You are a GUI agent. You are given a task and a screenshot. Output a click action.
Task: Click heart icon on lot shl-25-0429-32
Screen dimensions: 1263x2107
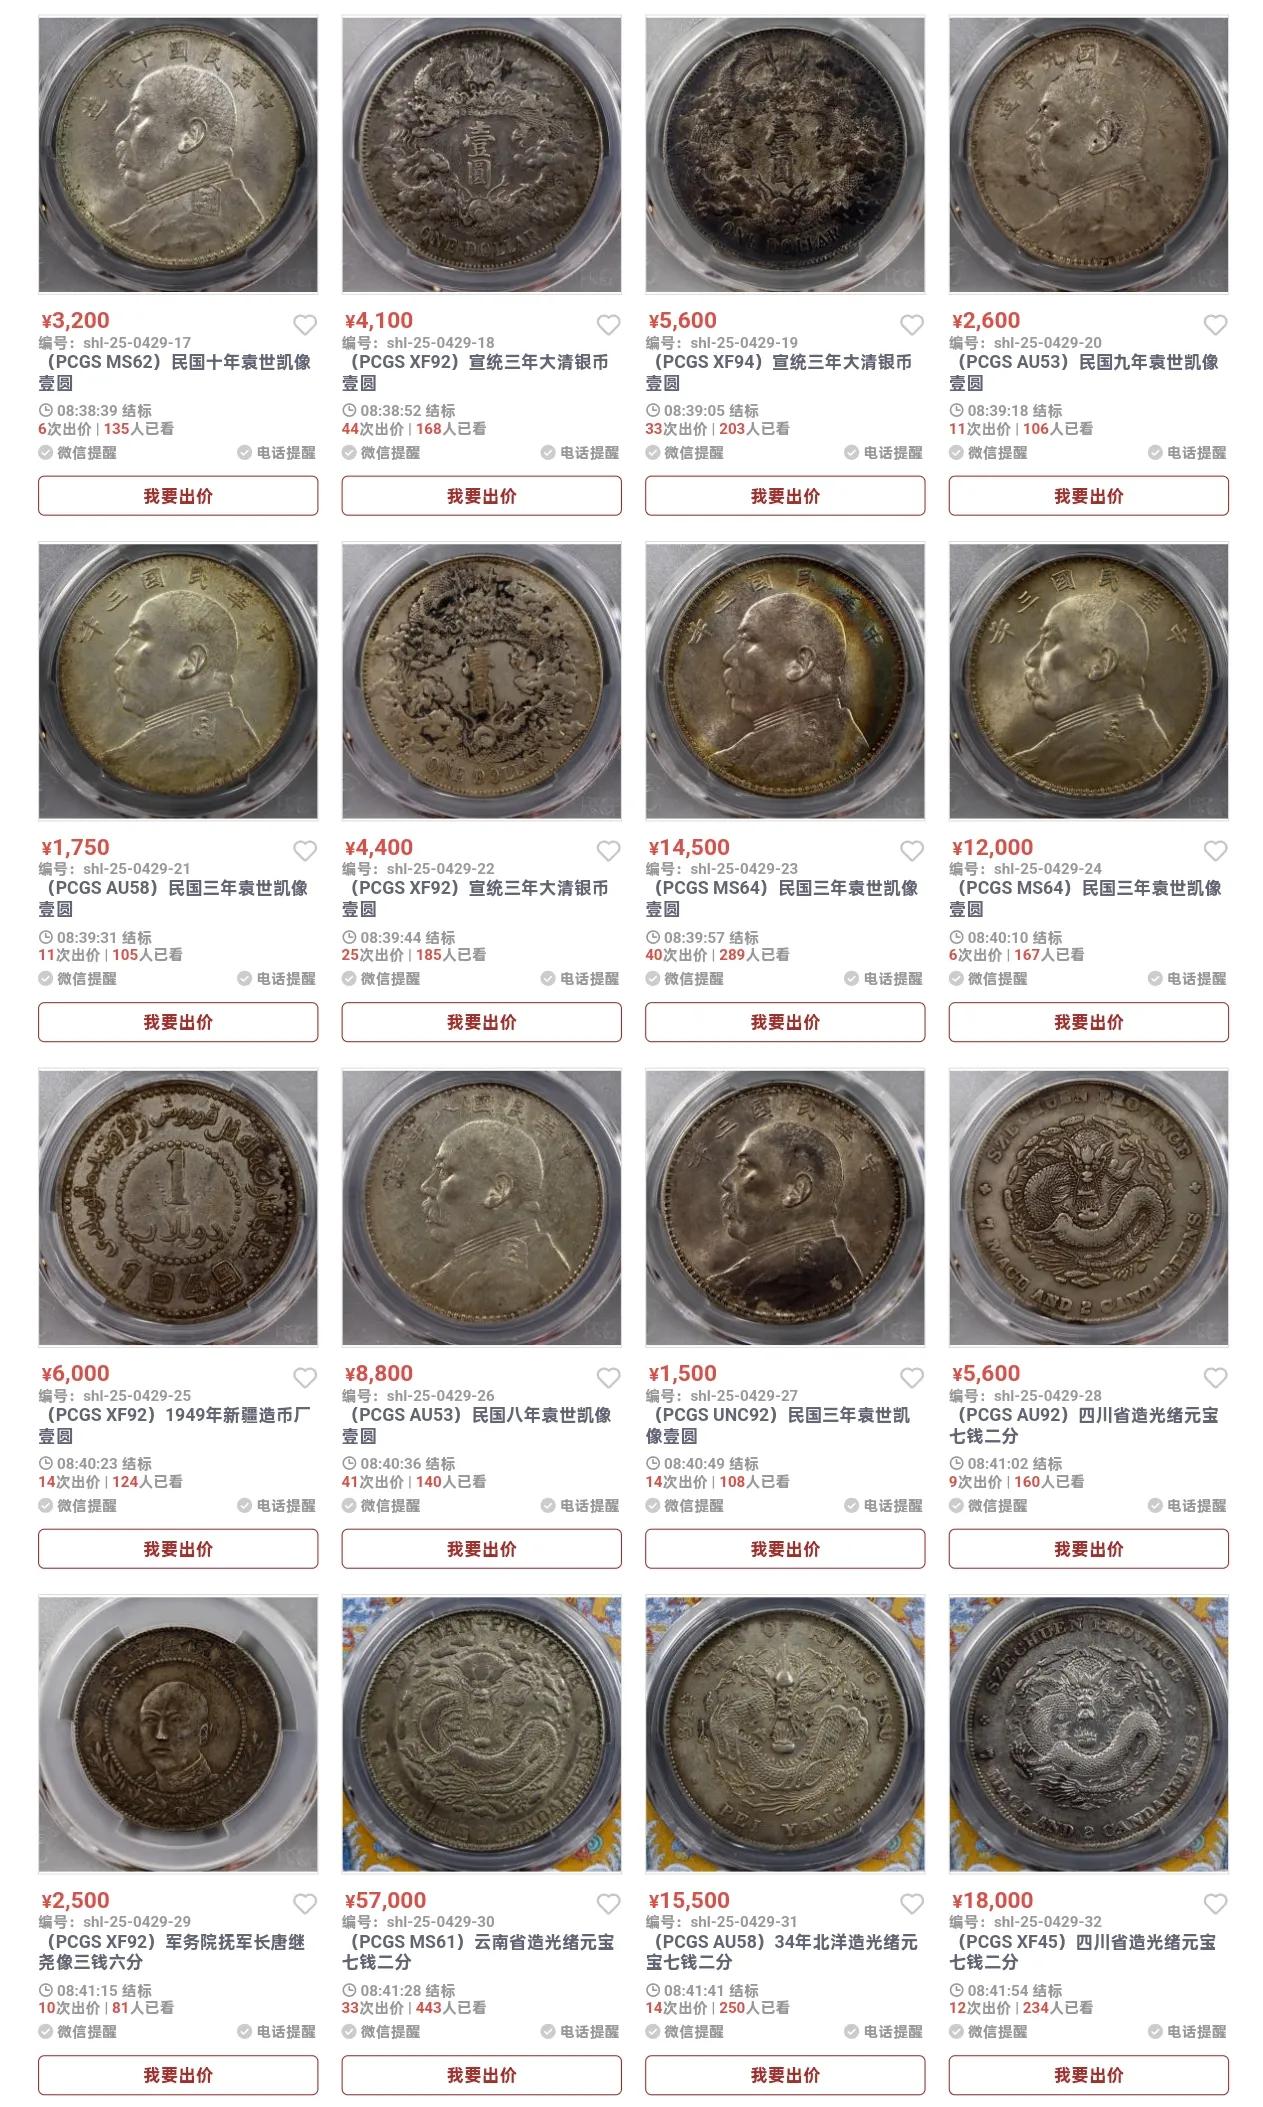pyautogui.click(x=1215, y=1904)
